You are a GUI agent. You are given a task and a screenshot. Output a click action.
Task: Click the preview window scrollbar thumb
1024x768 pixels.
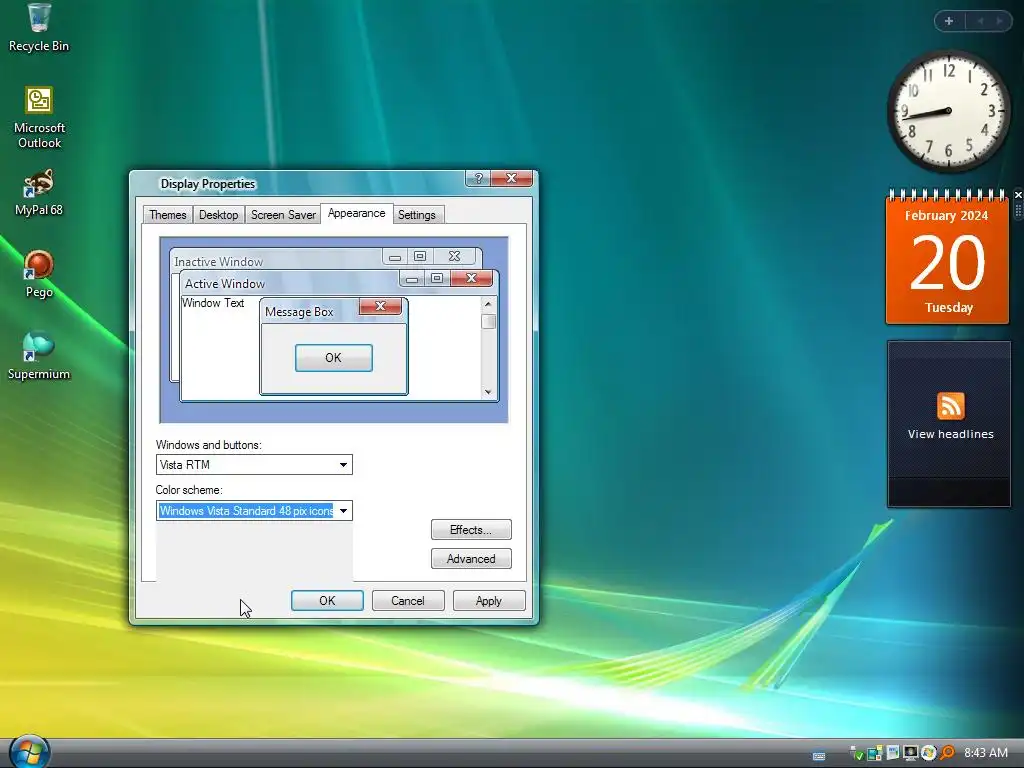(488, 321)
